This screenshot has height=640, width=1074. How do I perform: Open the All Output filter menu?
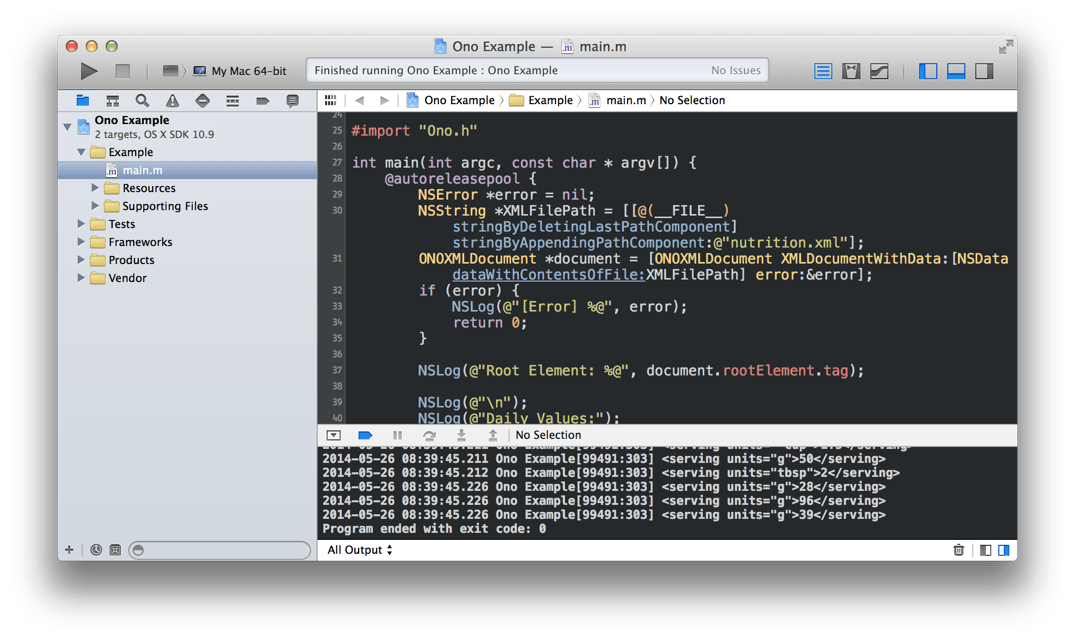(x=357, y=549)
